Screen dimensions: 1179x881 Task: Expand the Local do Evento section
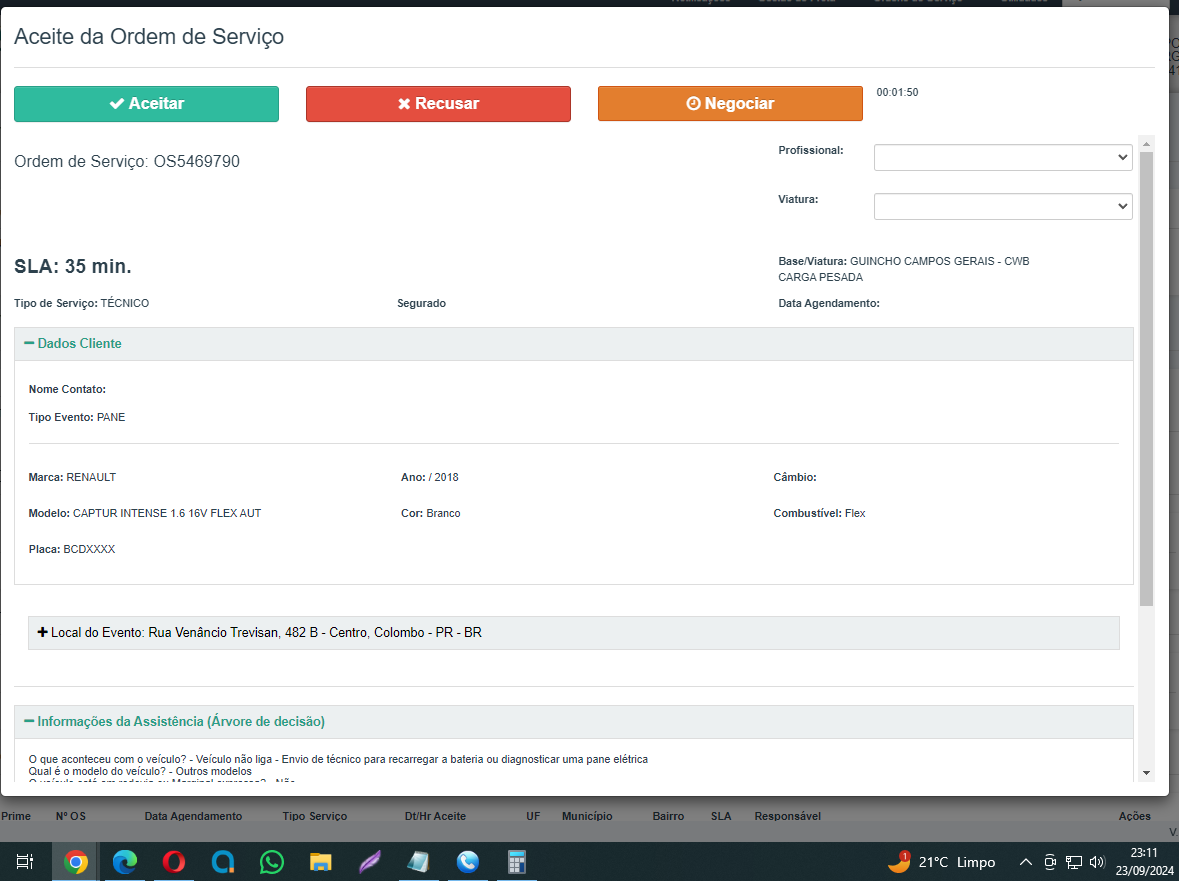click(x=259, y=633)
